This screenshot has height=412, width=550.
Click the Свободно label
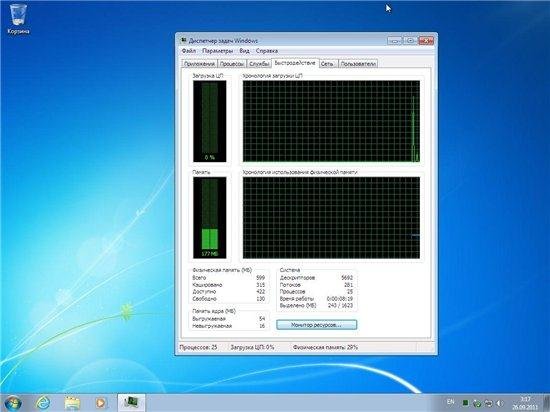[204, 299]
